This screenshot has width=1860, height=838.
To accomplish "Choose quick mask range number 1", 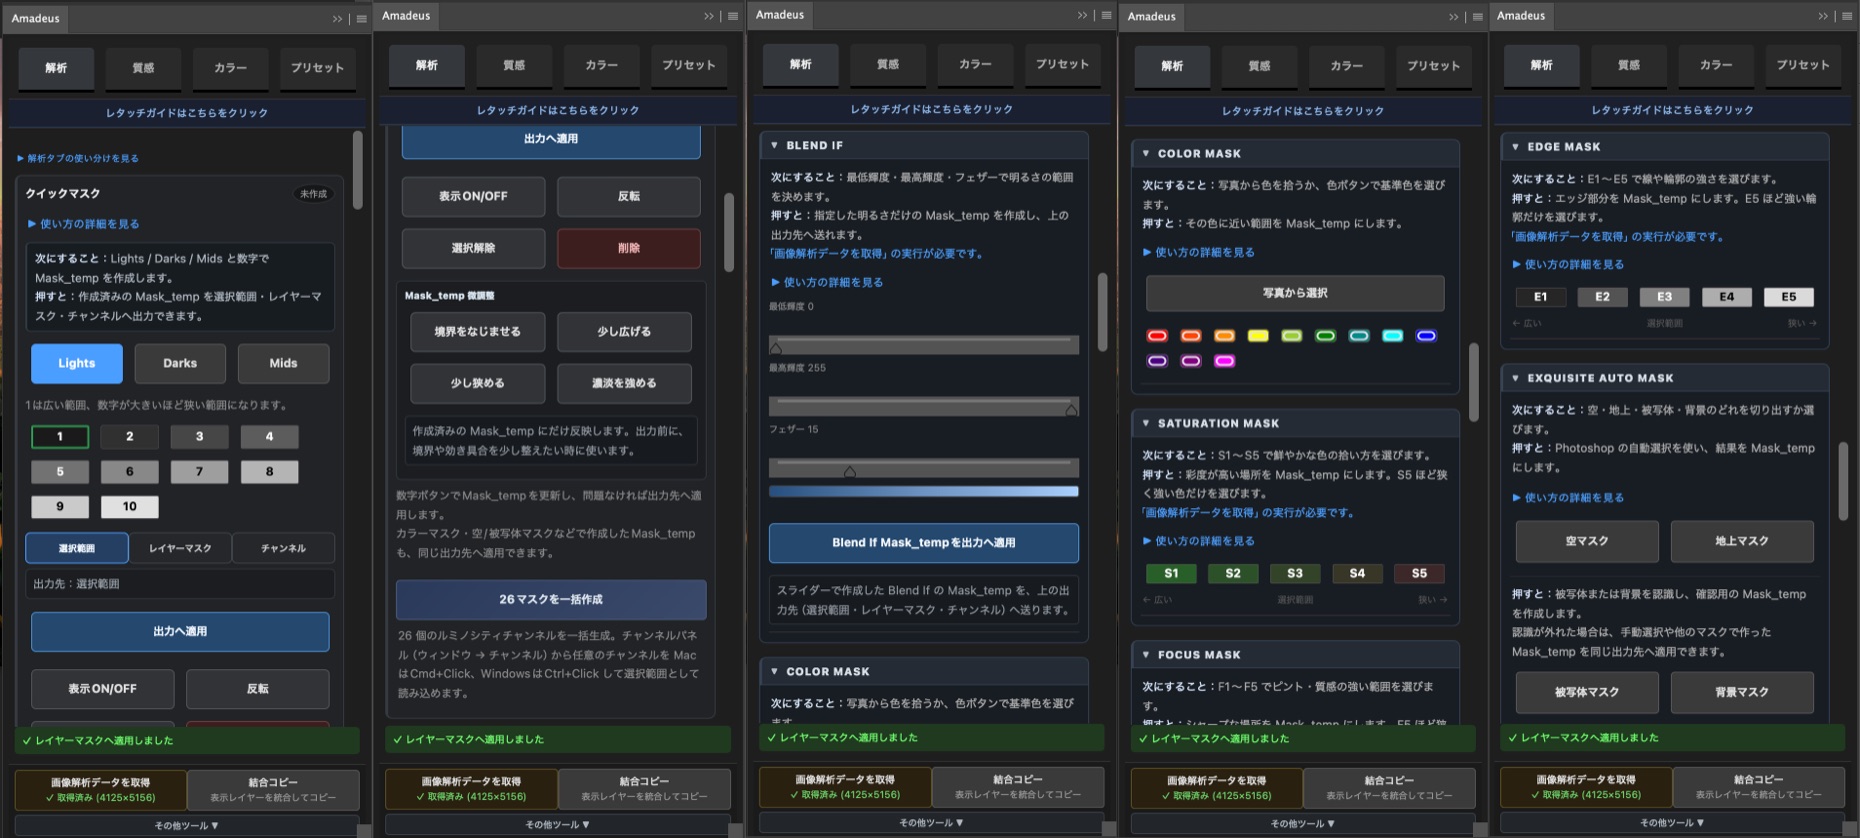I will pyautogui.click(x=60, y=436).
